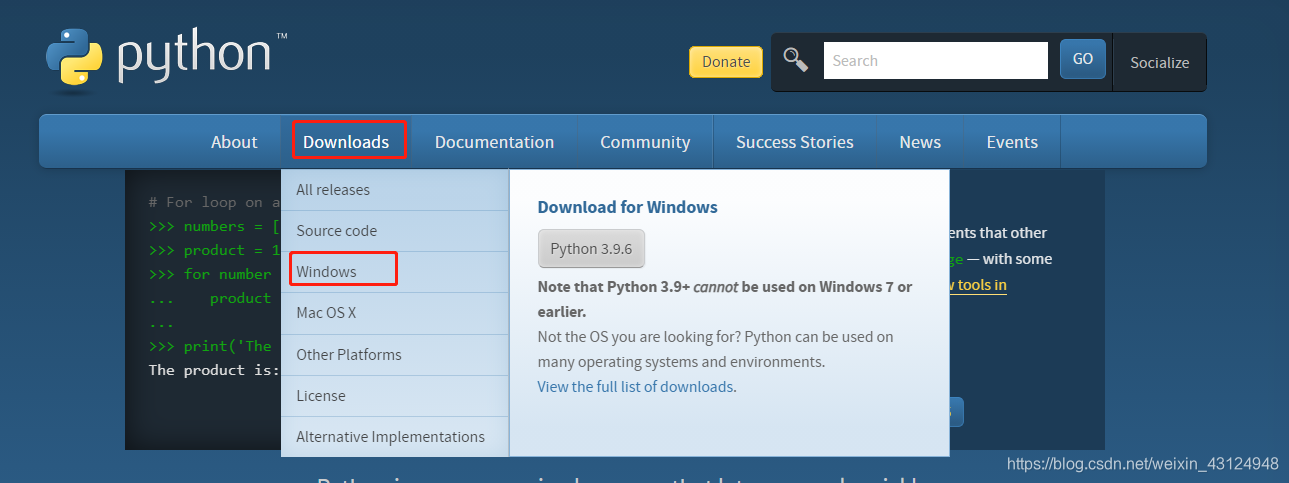Choose Mac OS X in Downloads submenu
This screenshot has width=1289, height=483.
click(x=395, y=313)
